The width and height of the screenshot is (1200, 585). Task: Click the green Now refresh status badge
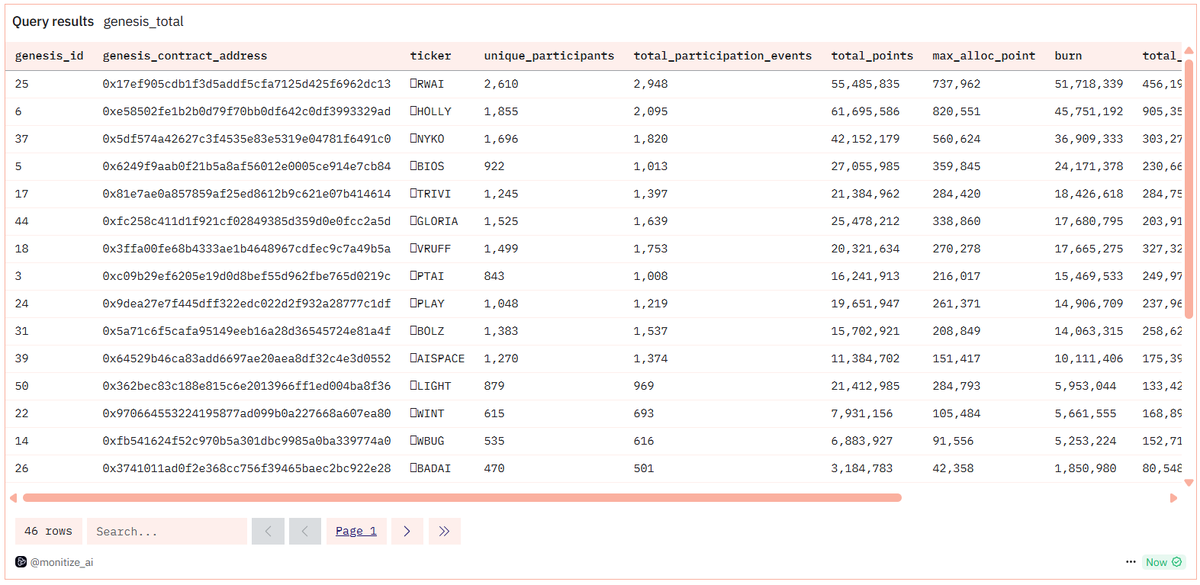pos(1164,562)
